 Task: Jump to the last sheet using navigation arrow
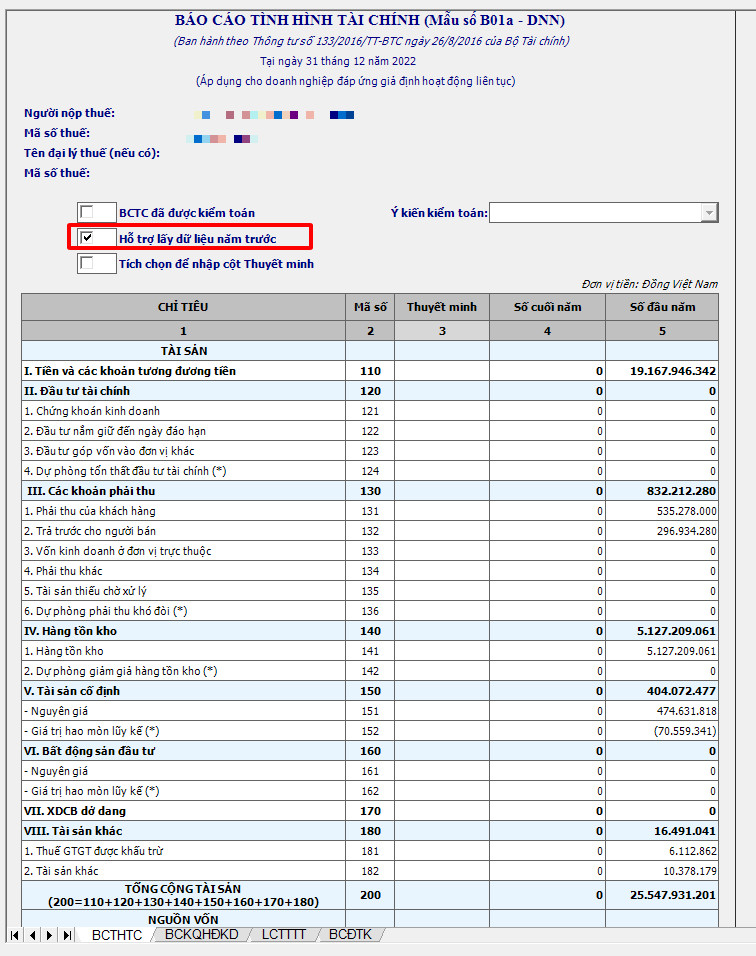click(67, 935)
